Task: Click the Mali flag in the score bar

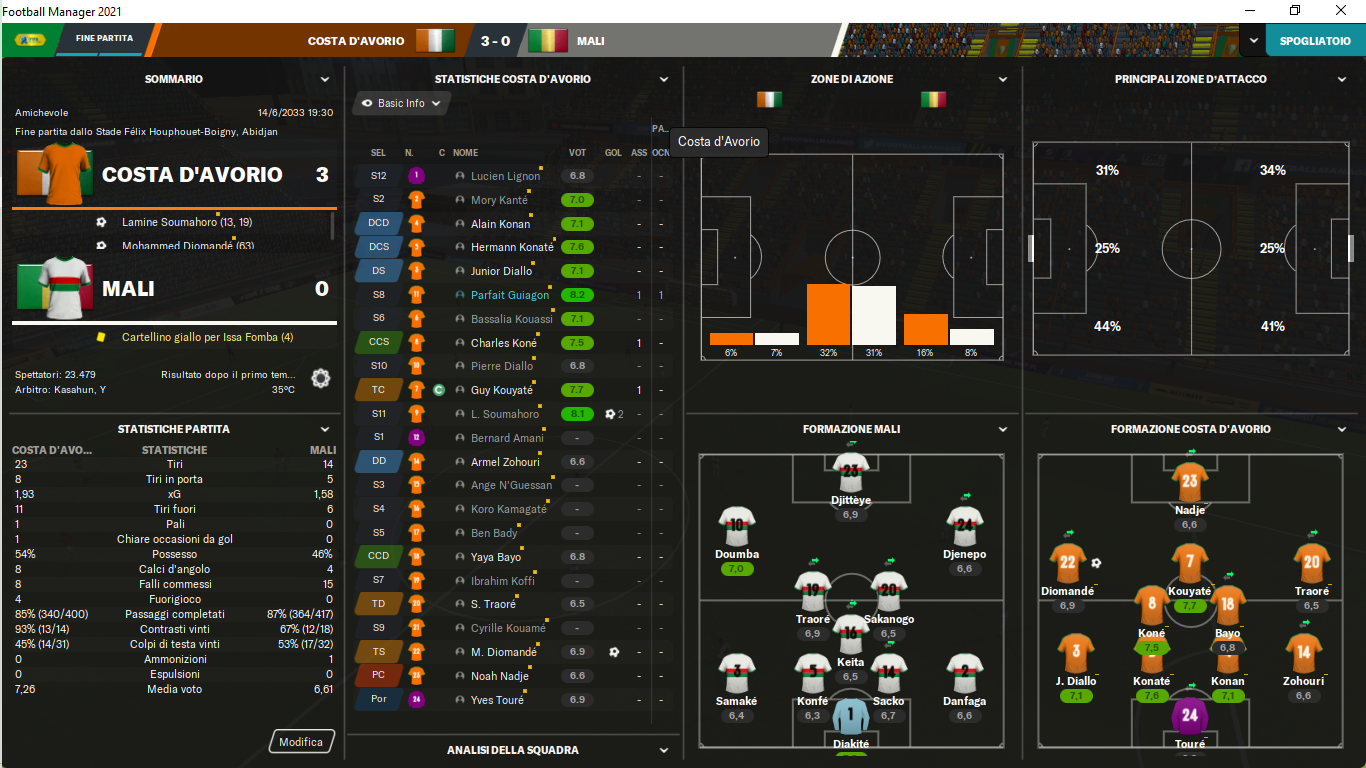Action: click(x=547, y=41)
